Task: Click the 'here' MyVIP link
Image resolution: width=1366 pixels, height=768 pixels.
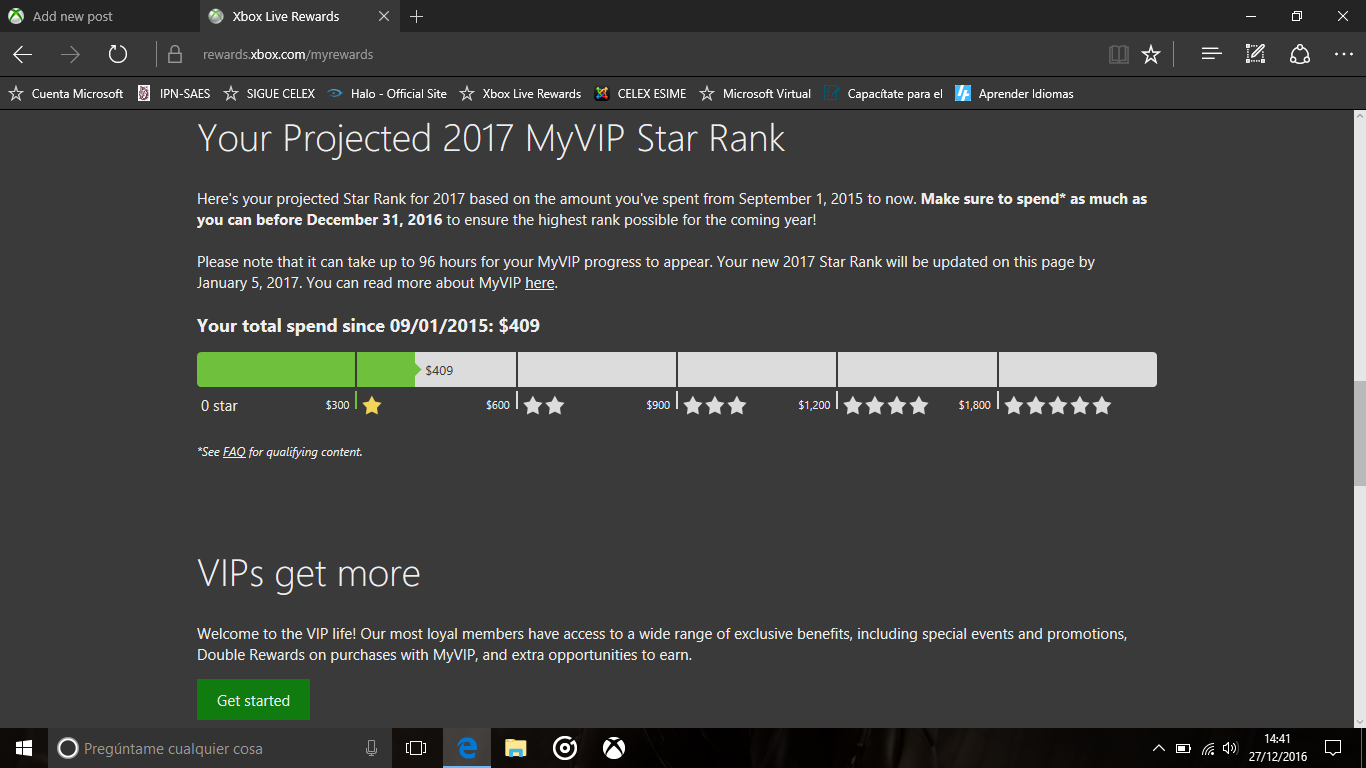Action: click(539, 283)
